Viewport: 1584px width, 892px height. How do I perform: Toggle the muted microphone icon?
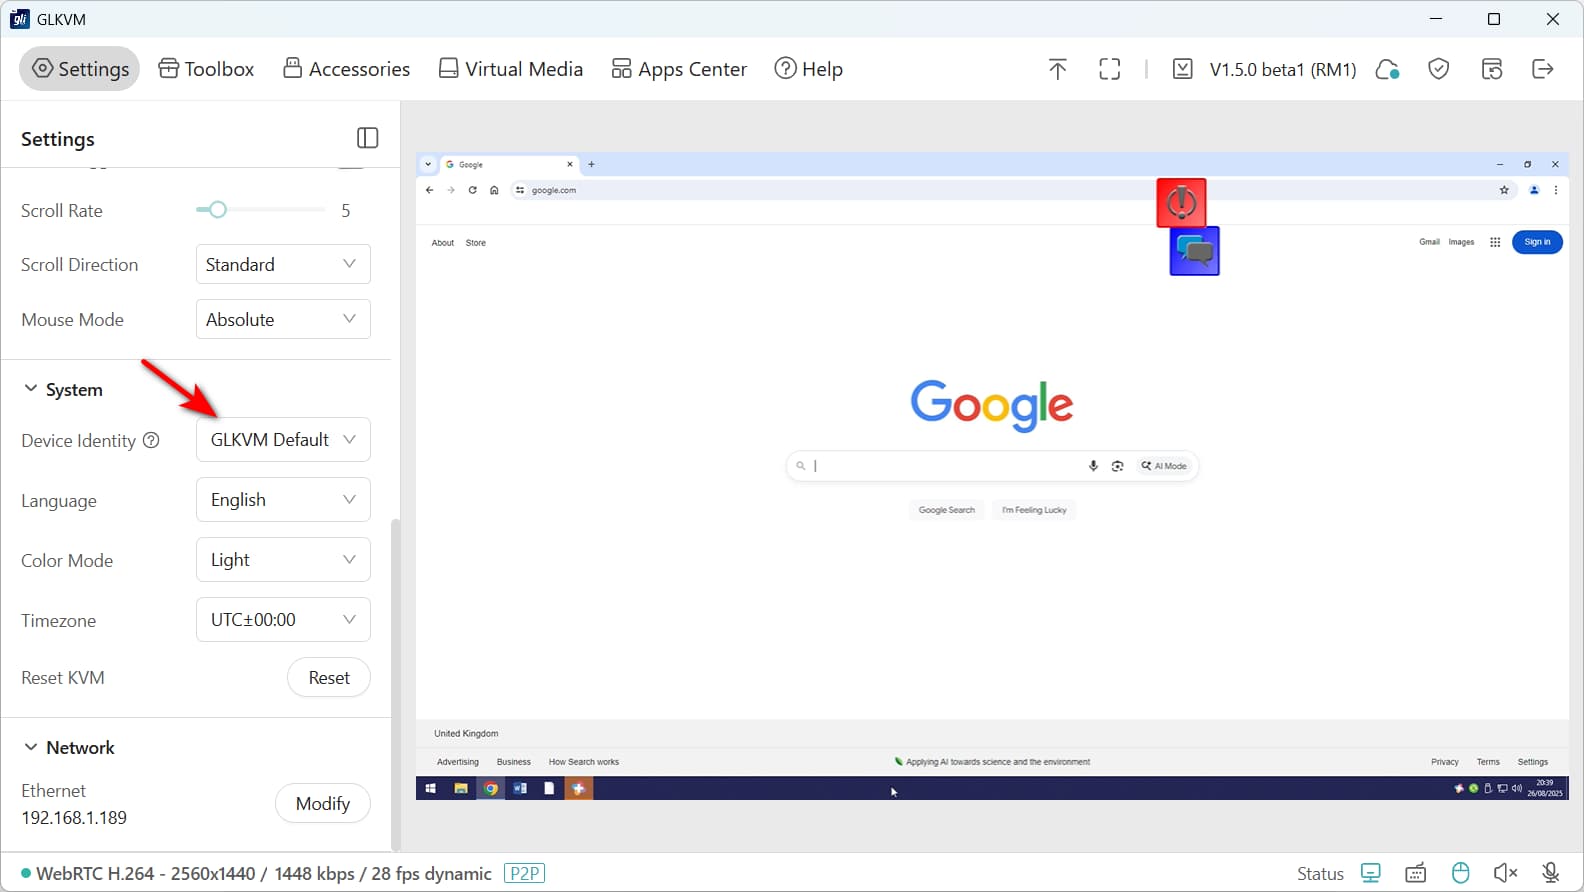coord(1550,873)
